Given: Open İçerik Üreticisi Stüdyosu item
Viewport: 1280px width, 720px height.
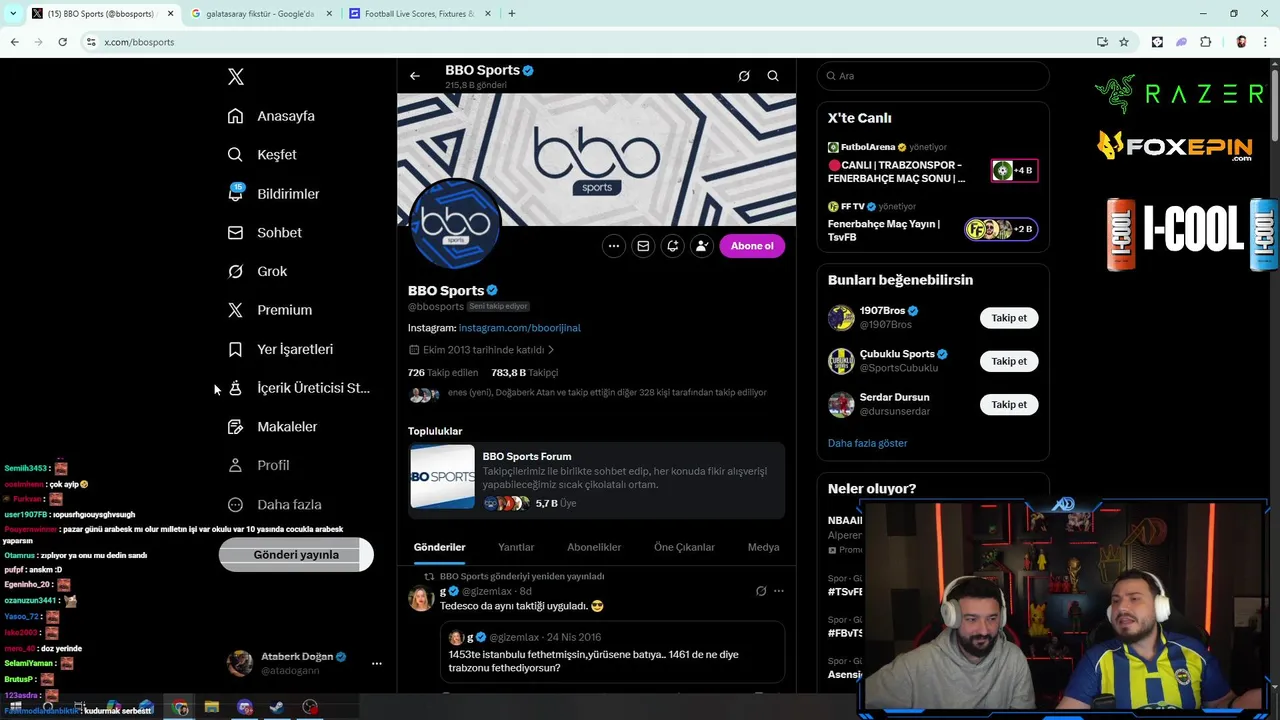Looking at the screenshot, I should [x=298, y=388].
